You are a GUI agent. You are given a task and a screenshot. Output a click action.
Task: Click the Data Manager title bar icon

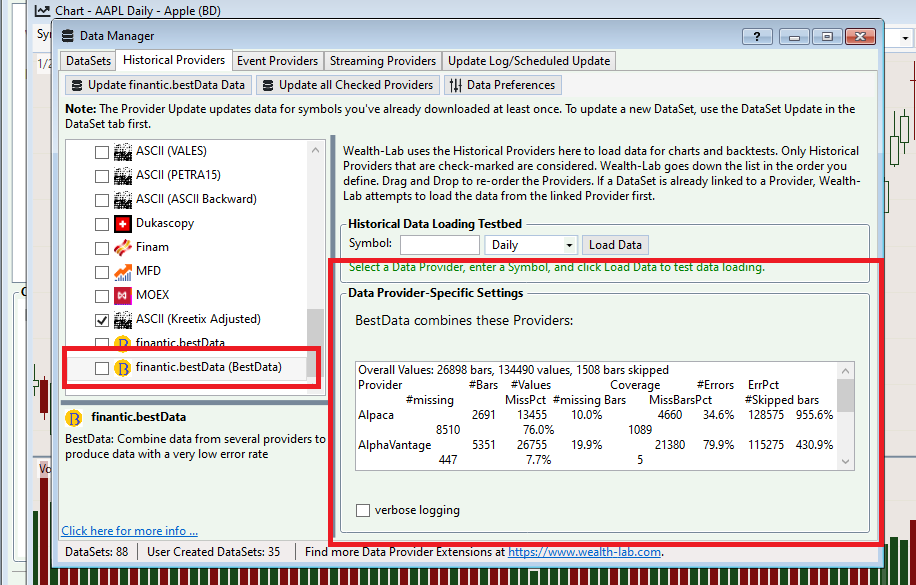(x=68, y=36)
